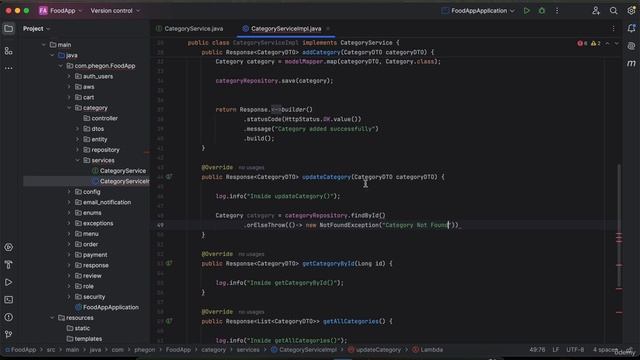This screenshot has width=640, height=360.
Task: Open the AI Assistant icon in right sidebar
Action: coord(631,46)
